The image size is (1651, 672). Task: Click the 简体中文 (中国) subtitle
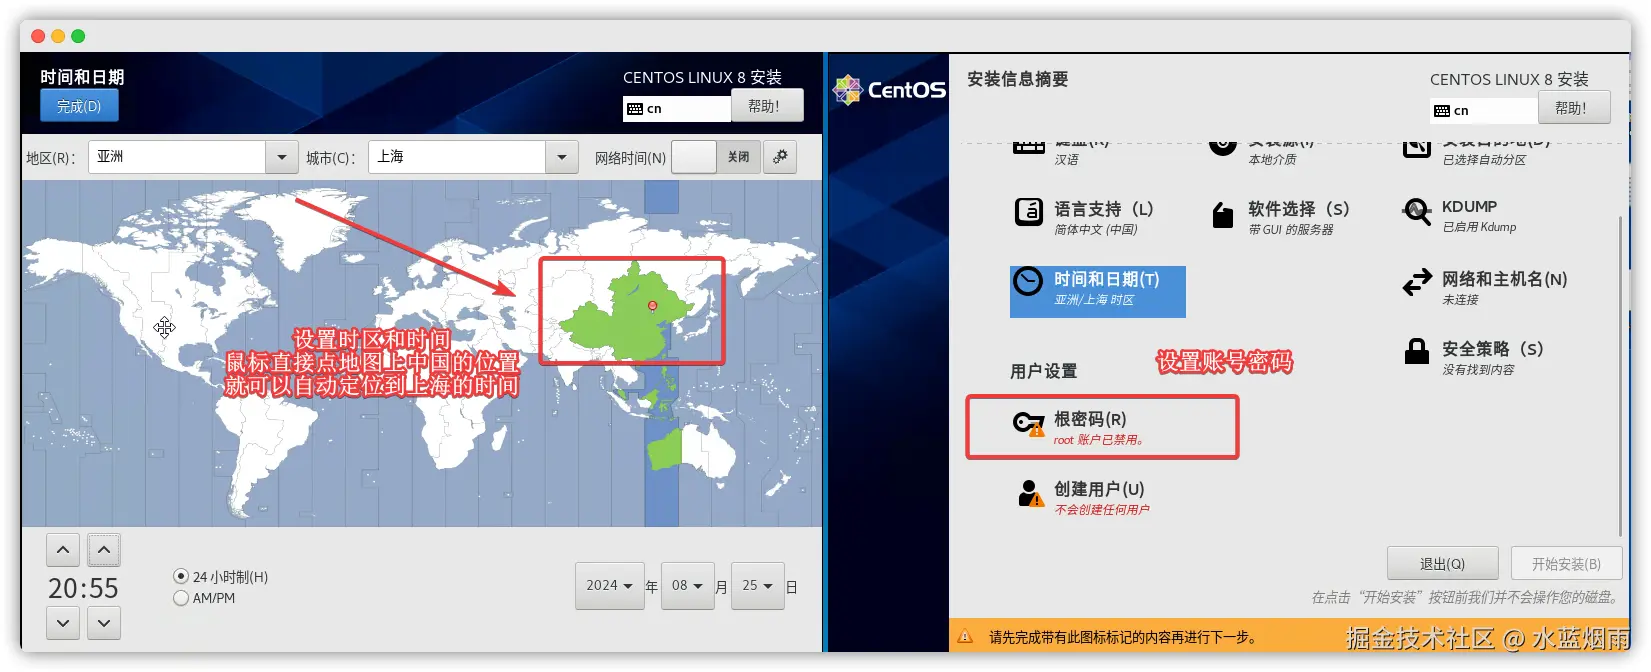(1096, 230)
